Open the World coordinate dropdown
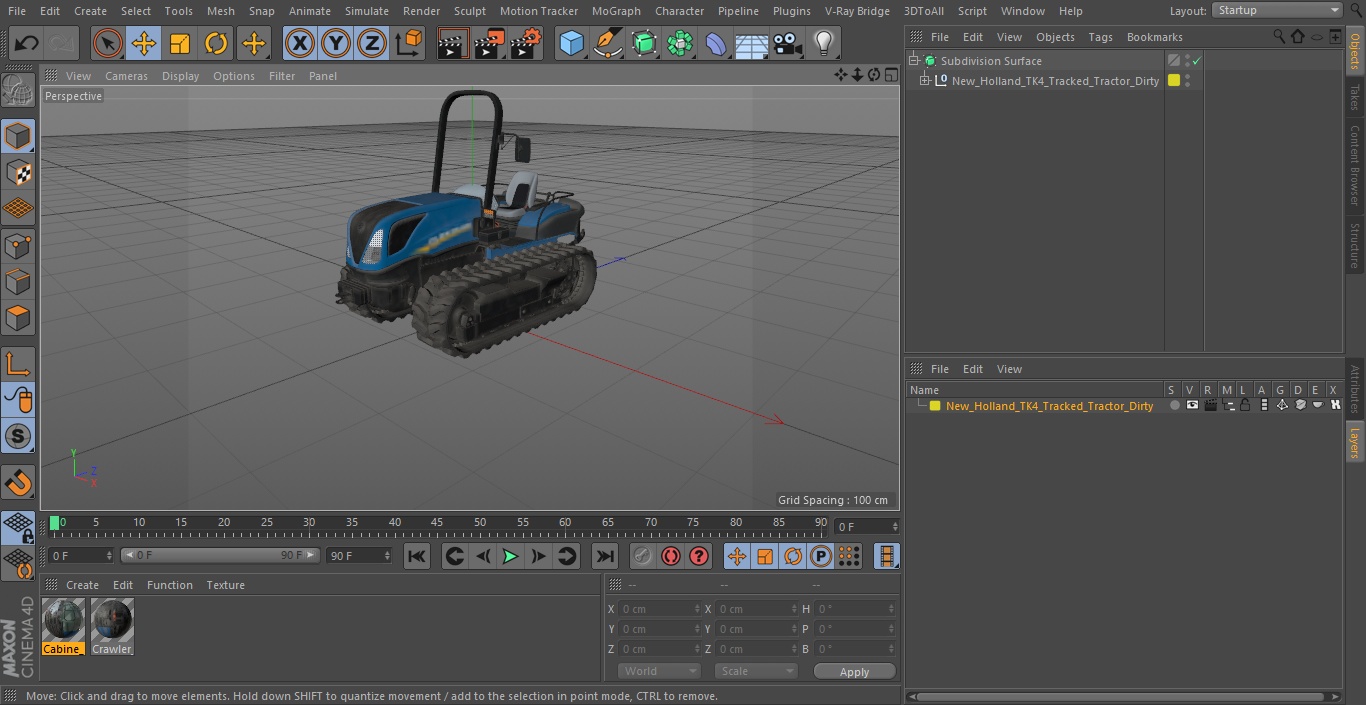 (x=658, y=671)
